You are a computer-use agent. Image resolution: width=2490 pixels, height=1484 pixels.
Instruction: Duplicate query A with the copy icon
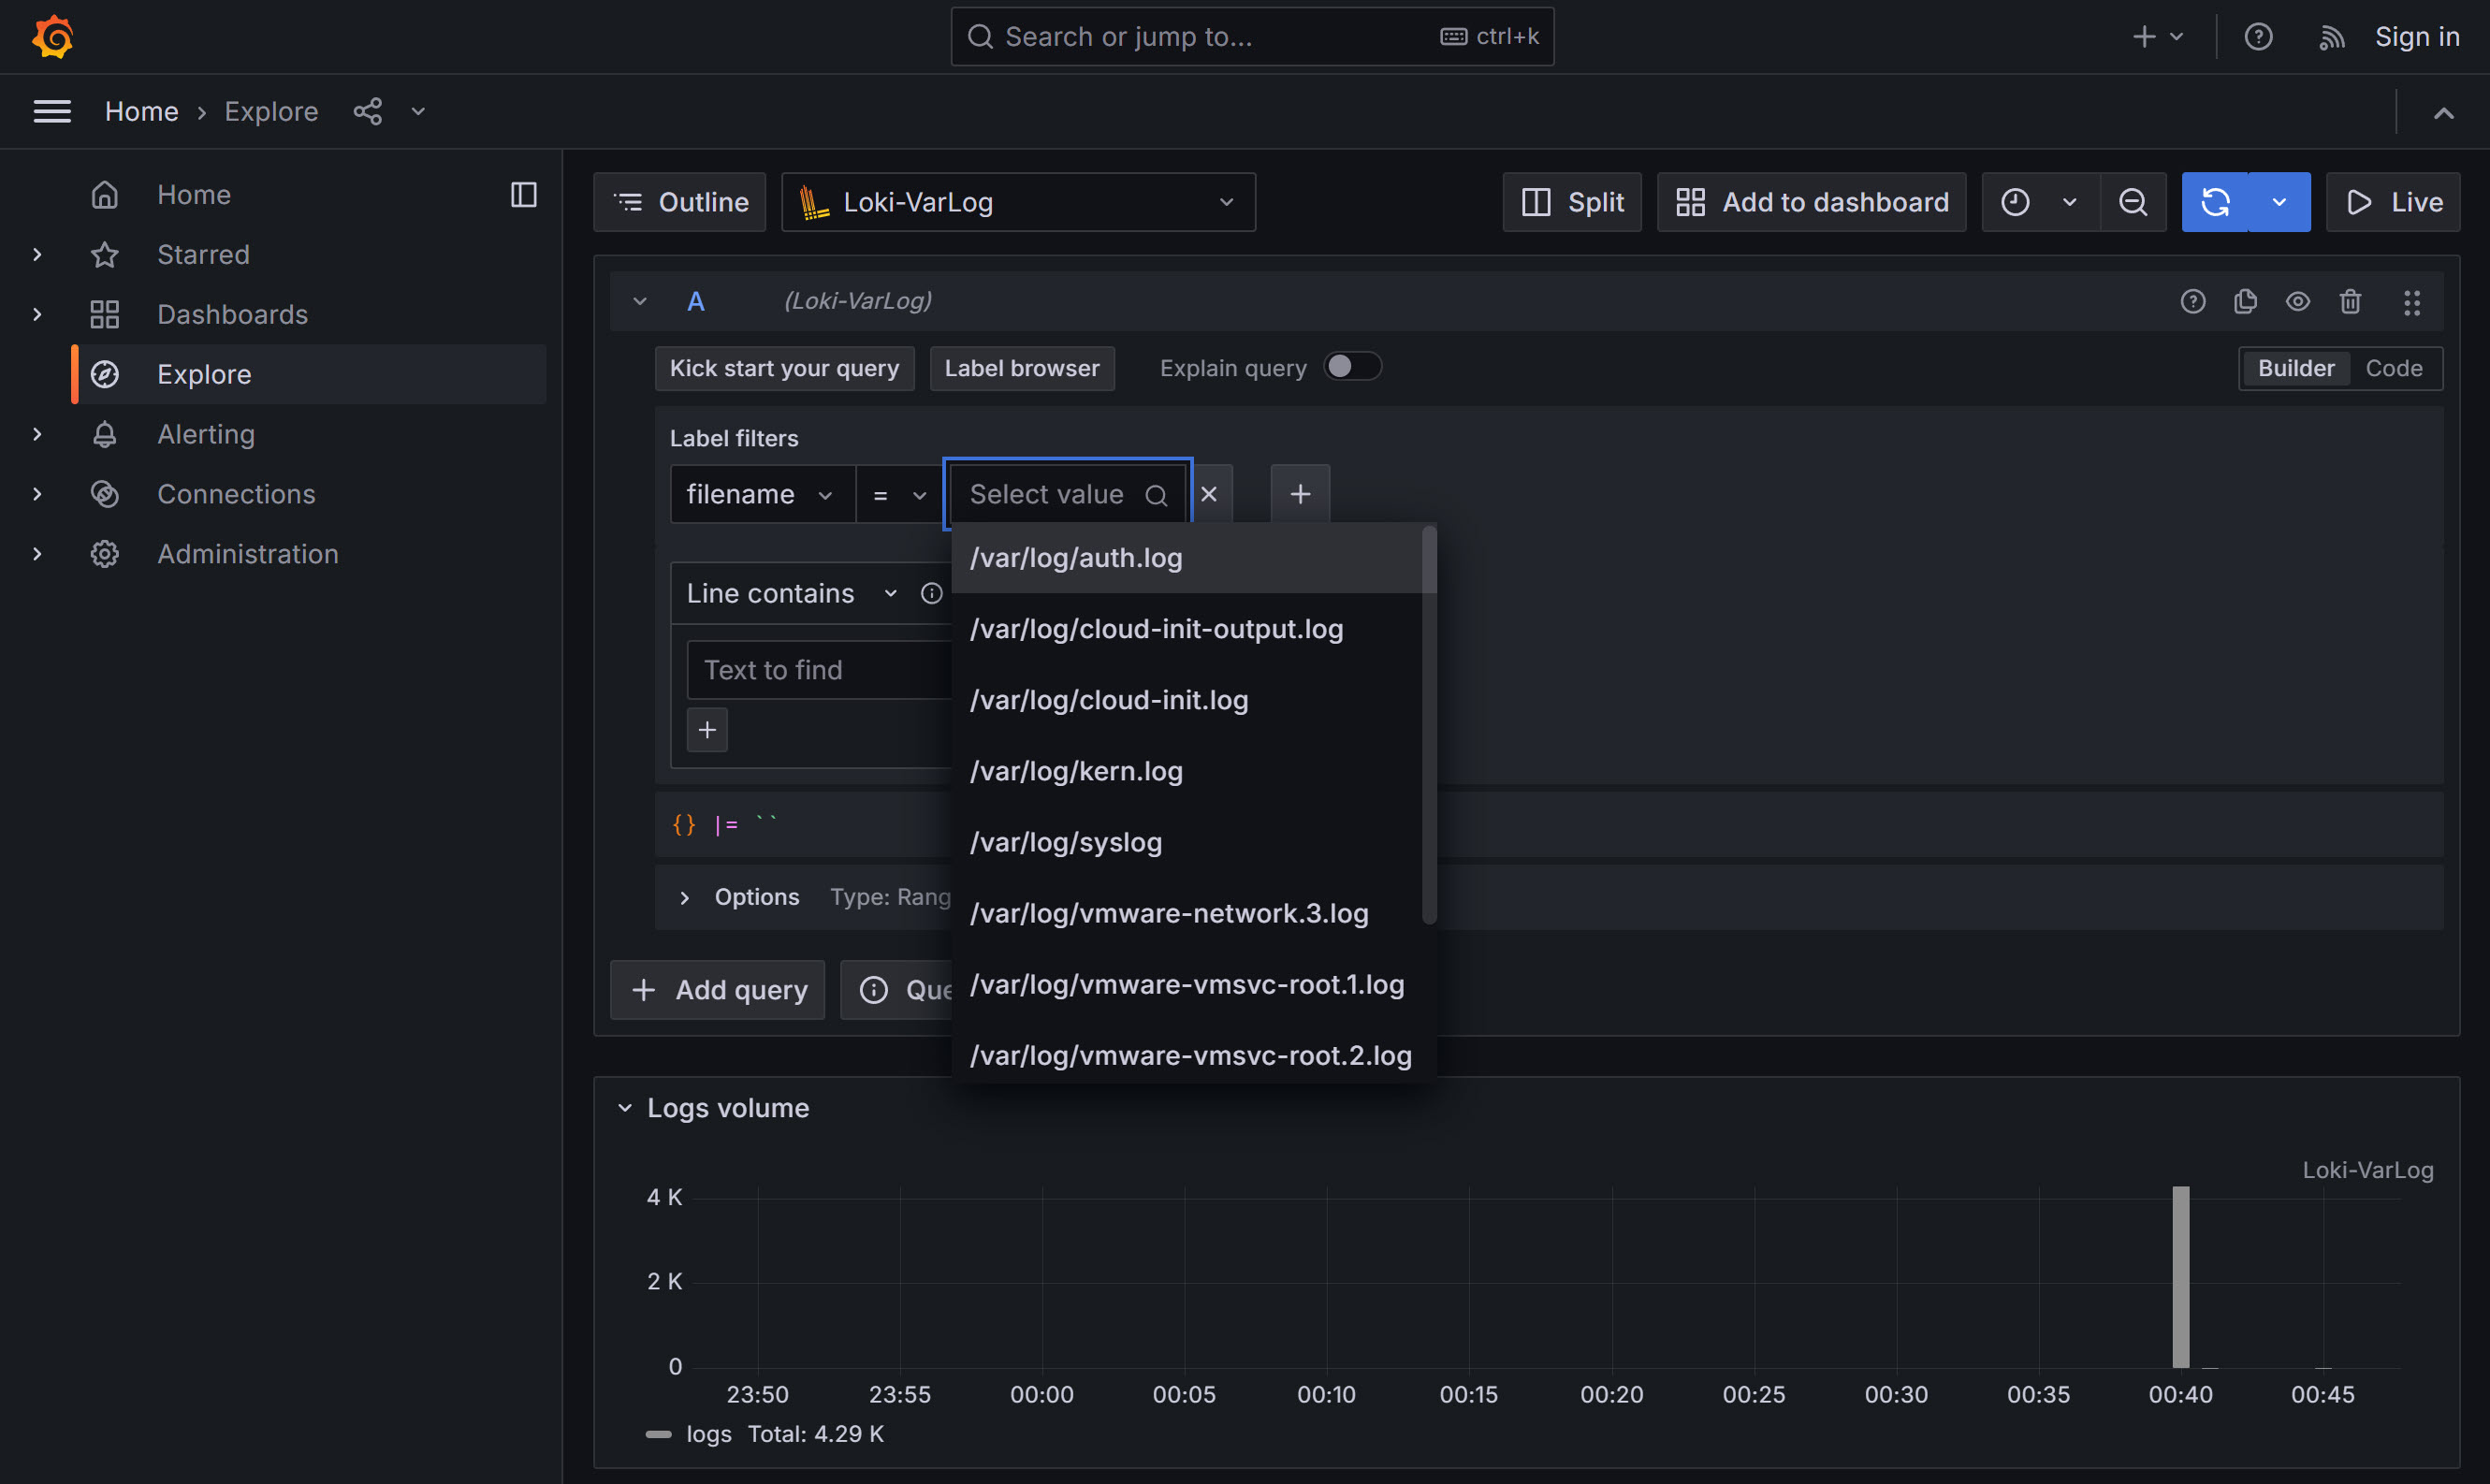2246,301
